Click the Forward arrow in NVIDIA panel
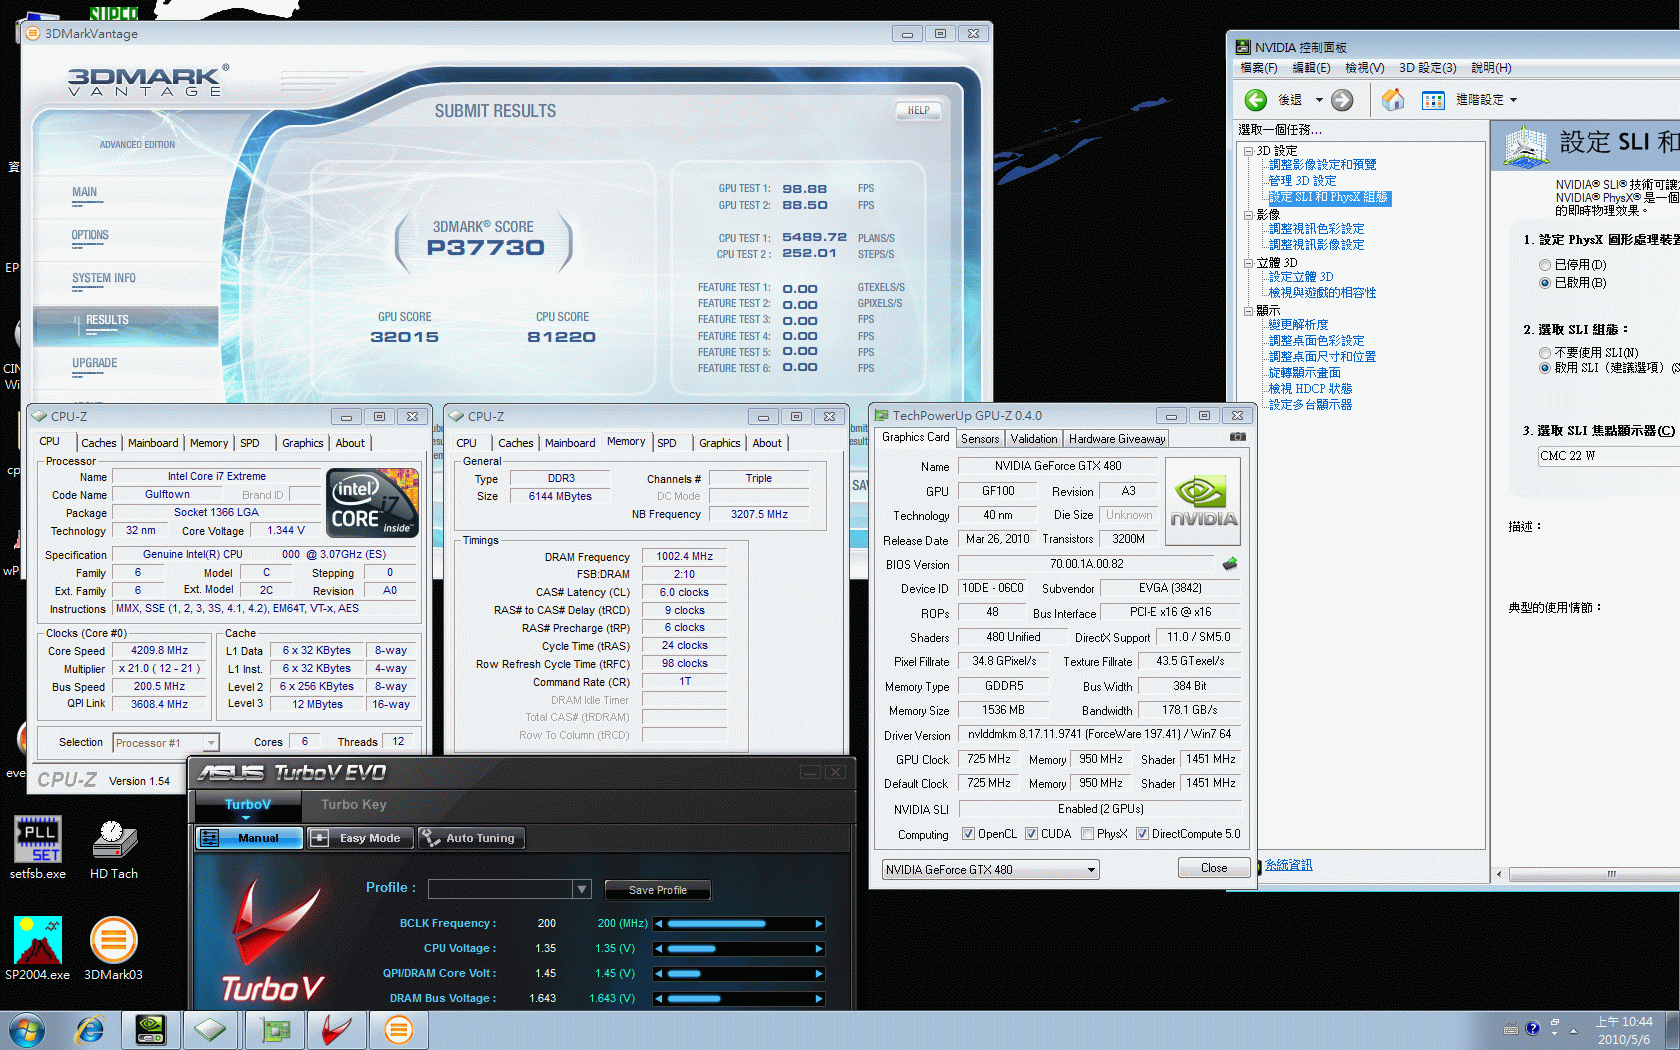This screenshot has height=1050, width=1680. pyautogui.click(x=1342, y=100)
